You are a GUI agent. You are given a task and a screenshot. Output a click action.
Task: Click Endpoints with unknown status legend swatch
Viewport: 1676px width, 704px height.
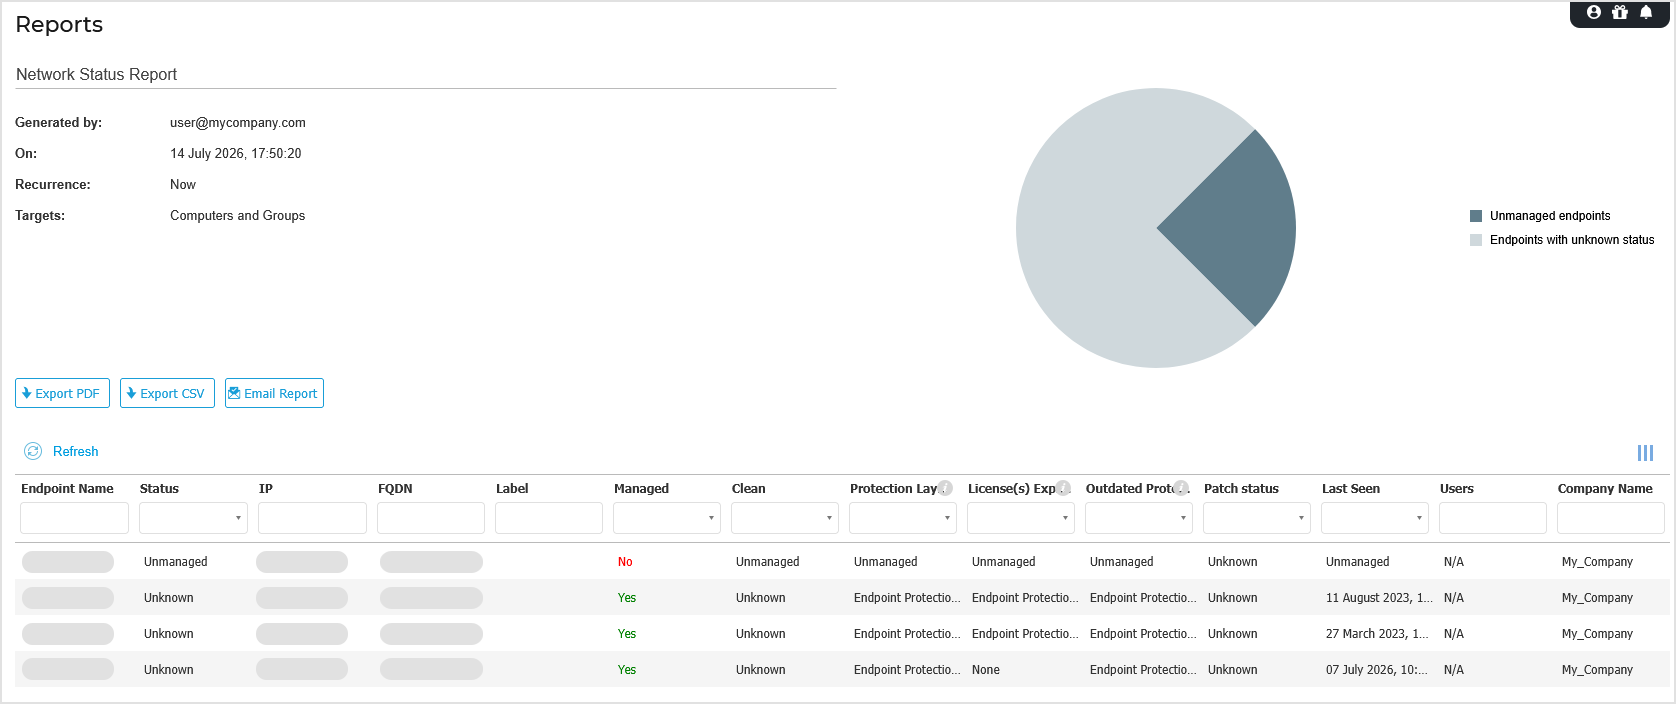(1476, 240)
